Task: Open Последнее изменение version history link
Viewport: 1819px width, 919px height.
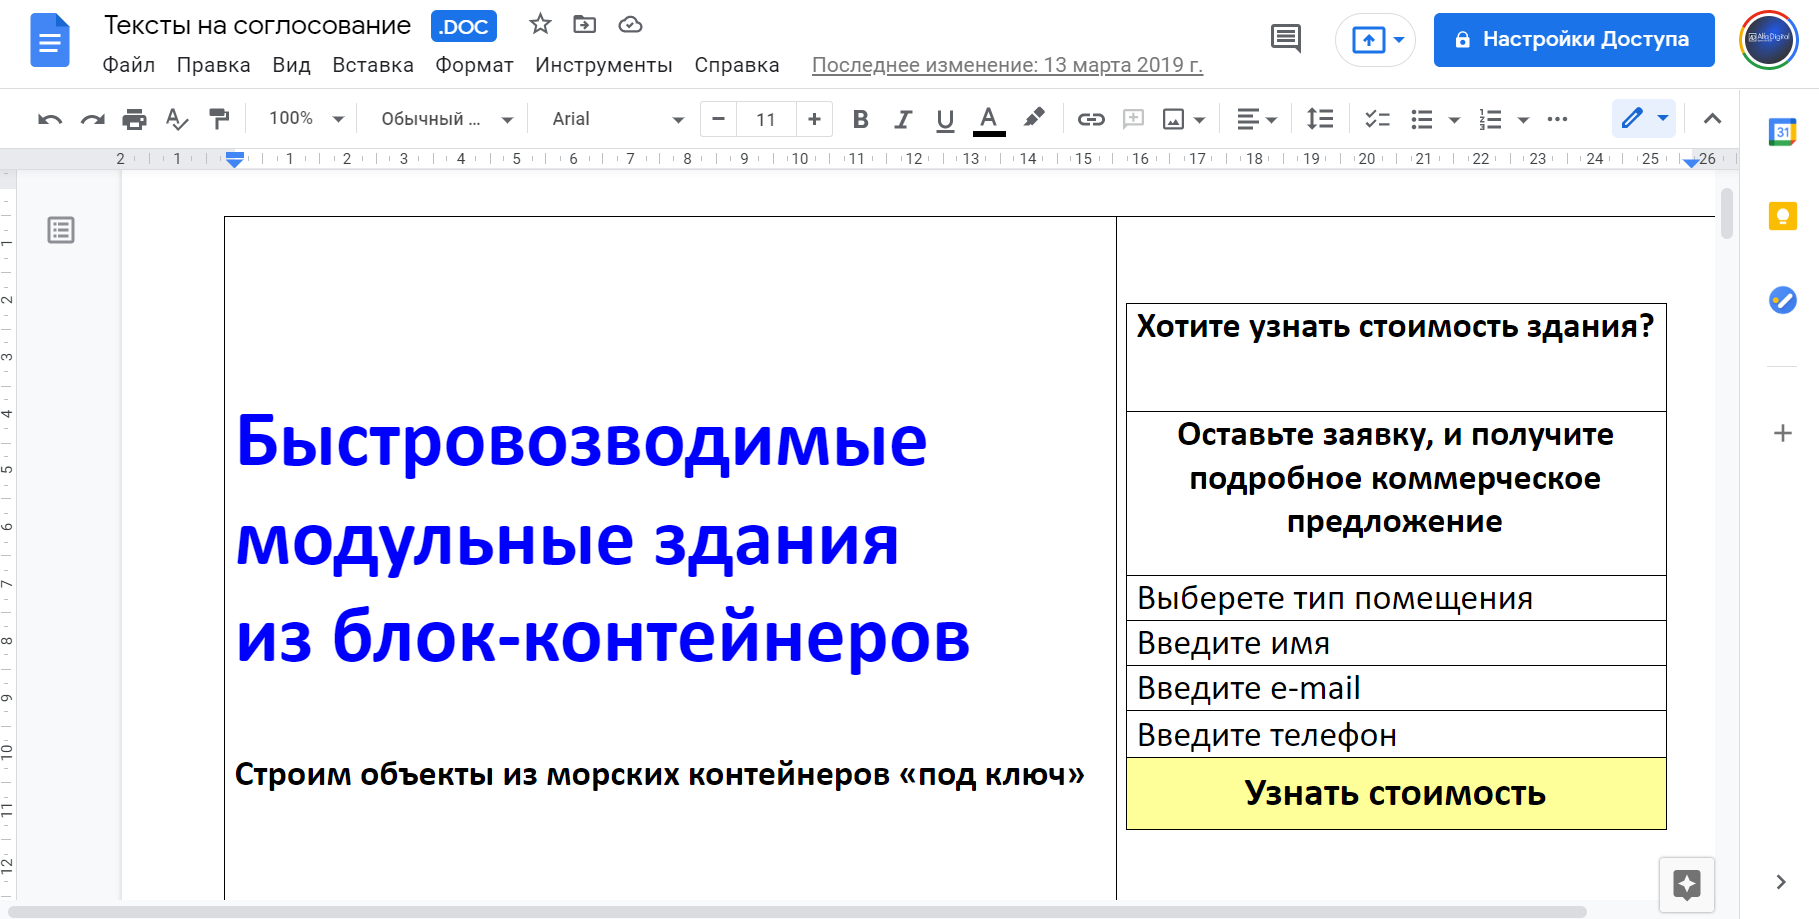Action: click(x=1007, y=65)
